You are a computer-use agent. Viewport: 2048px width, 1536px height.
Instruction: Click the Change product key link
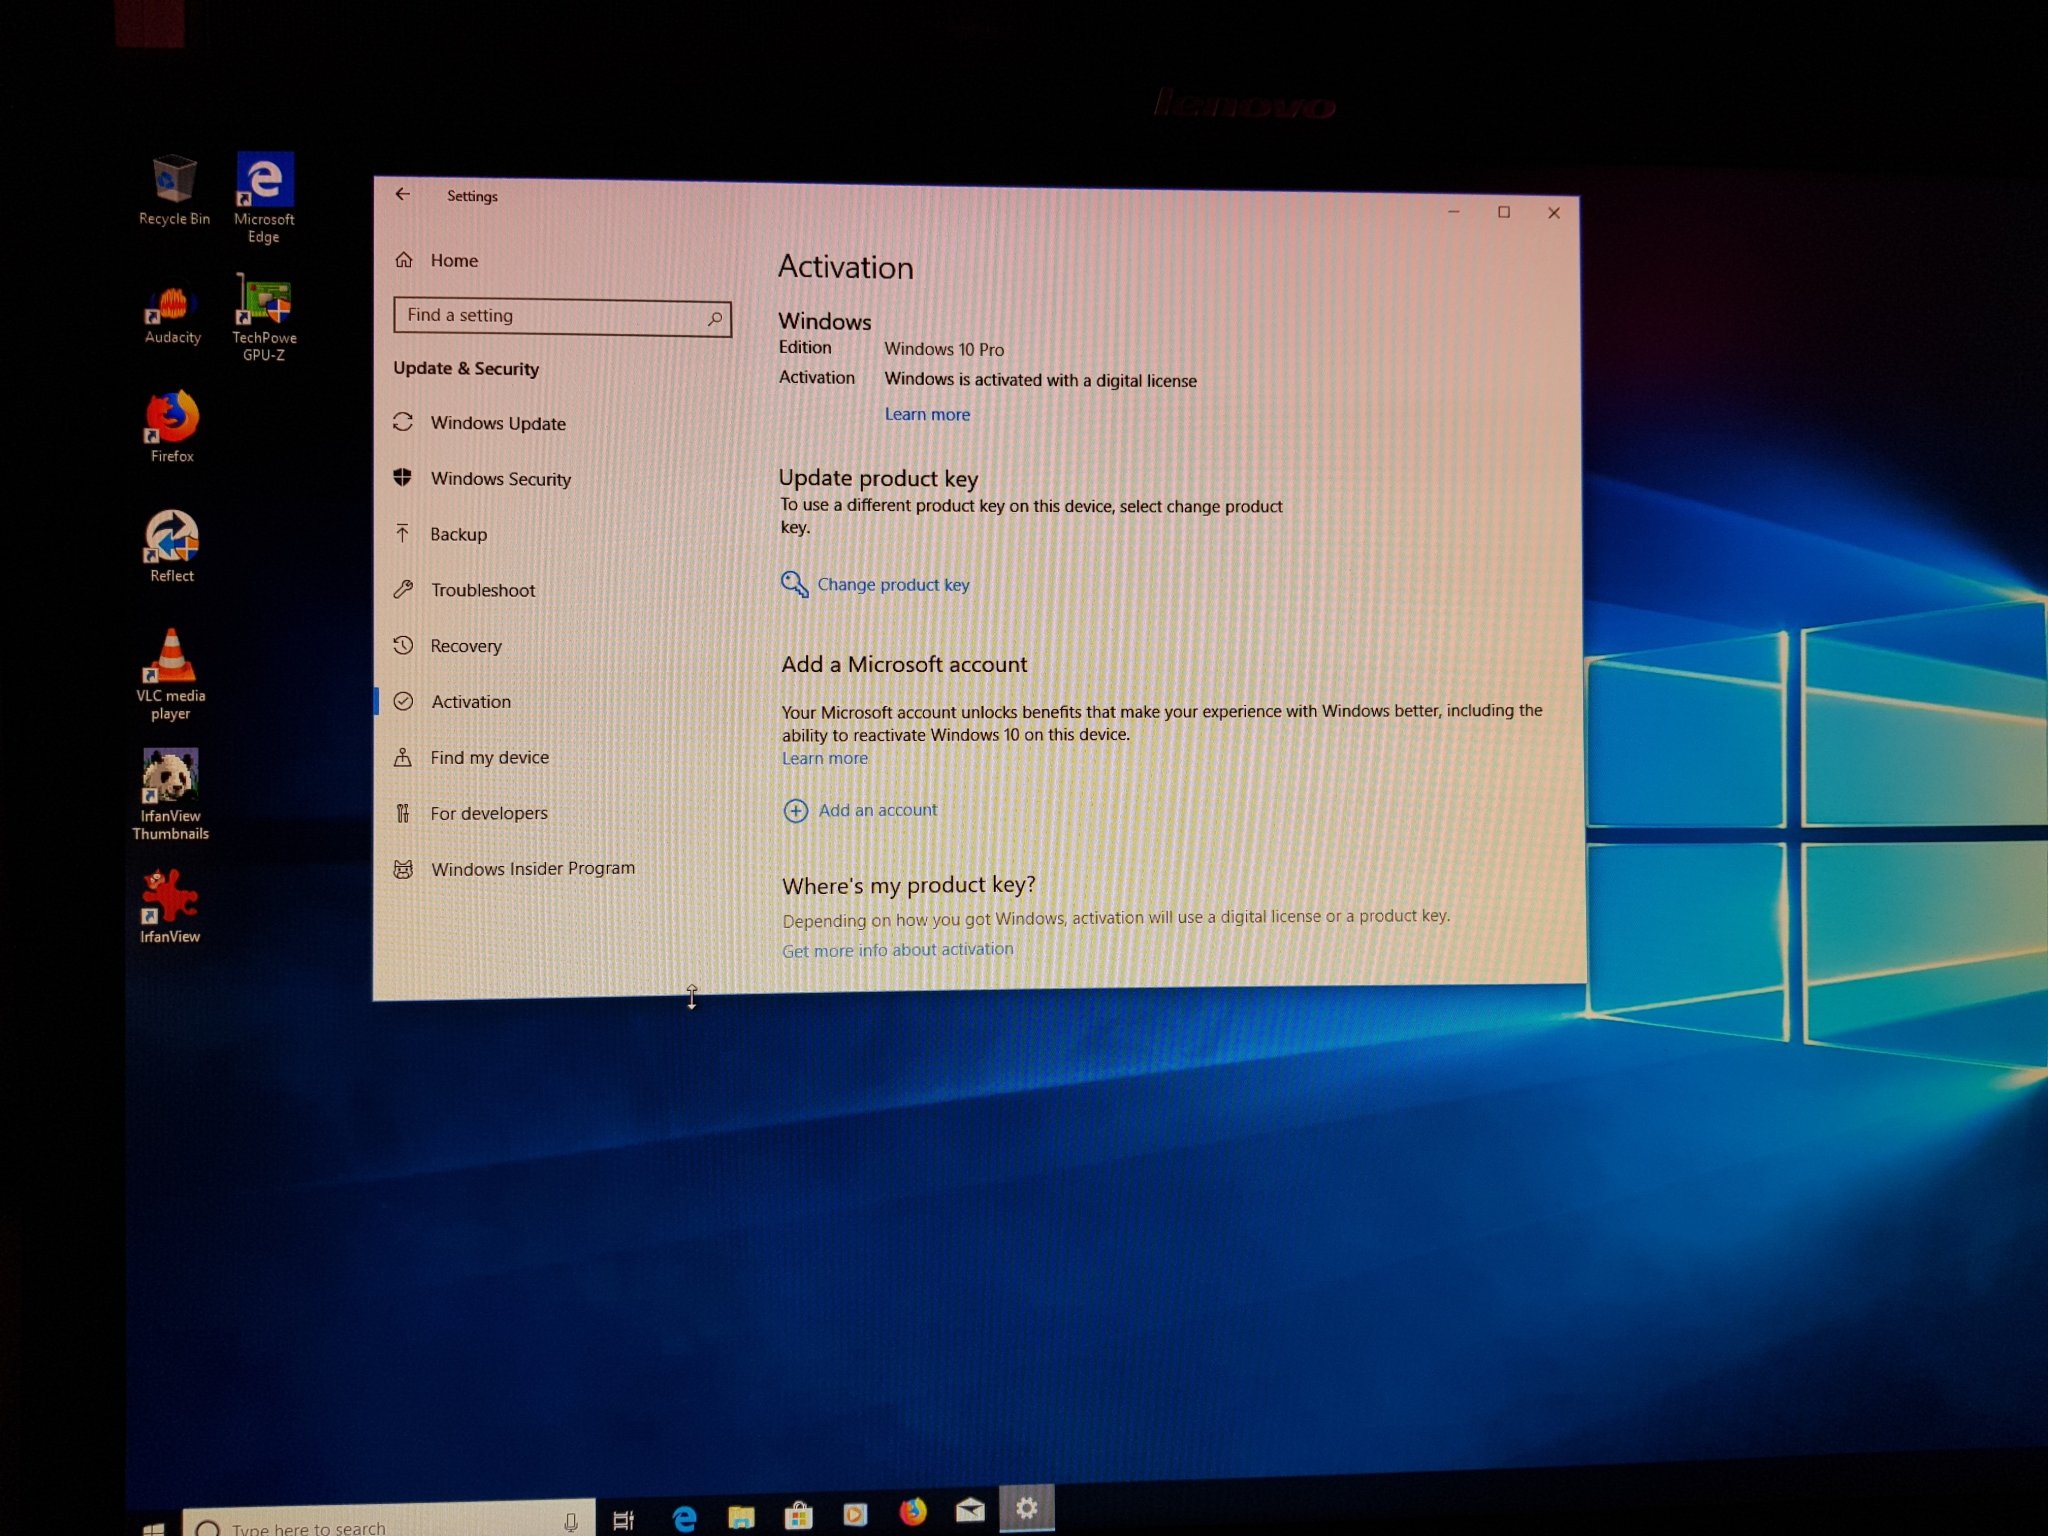point(892,585)
